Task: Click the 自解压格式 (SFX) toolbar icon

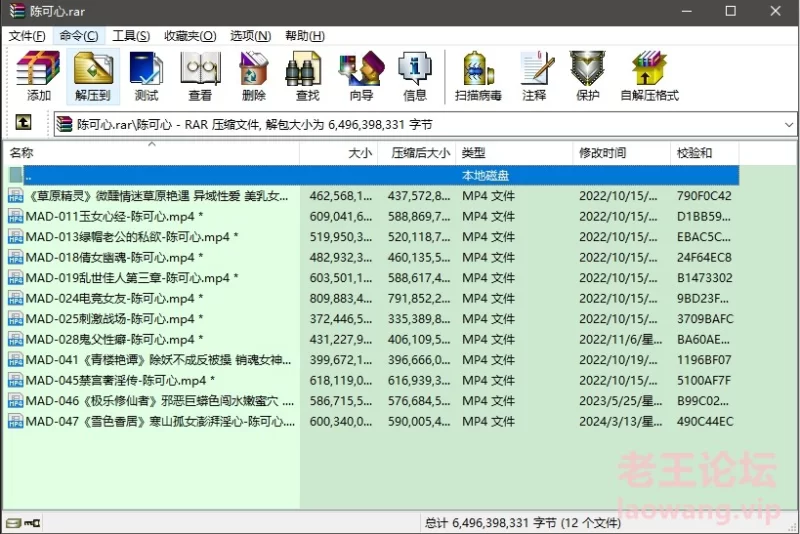Action: click(x=649, y=75)
